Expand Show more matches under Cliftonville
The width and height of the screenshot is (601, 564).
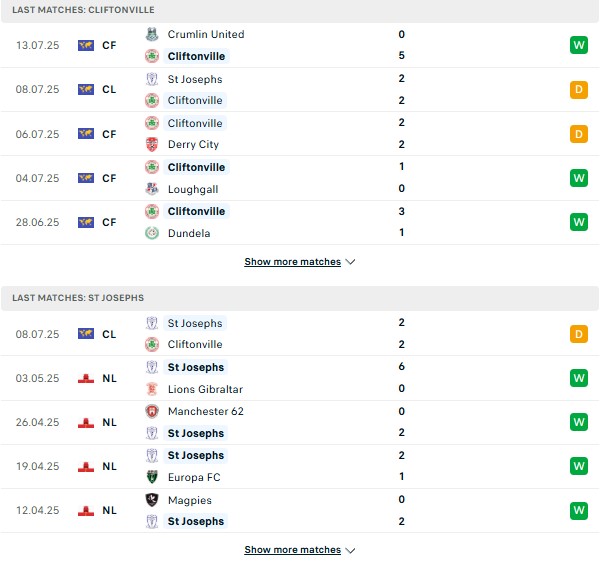pos(292,262)
